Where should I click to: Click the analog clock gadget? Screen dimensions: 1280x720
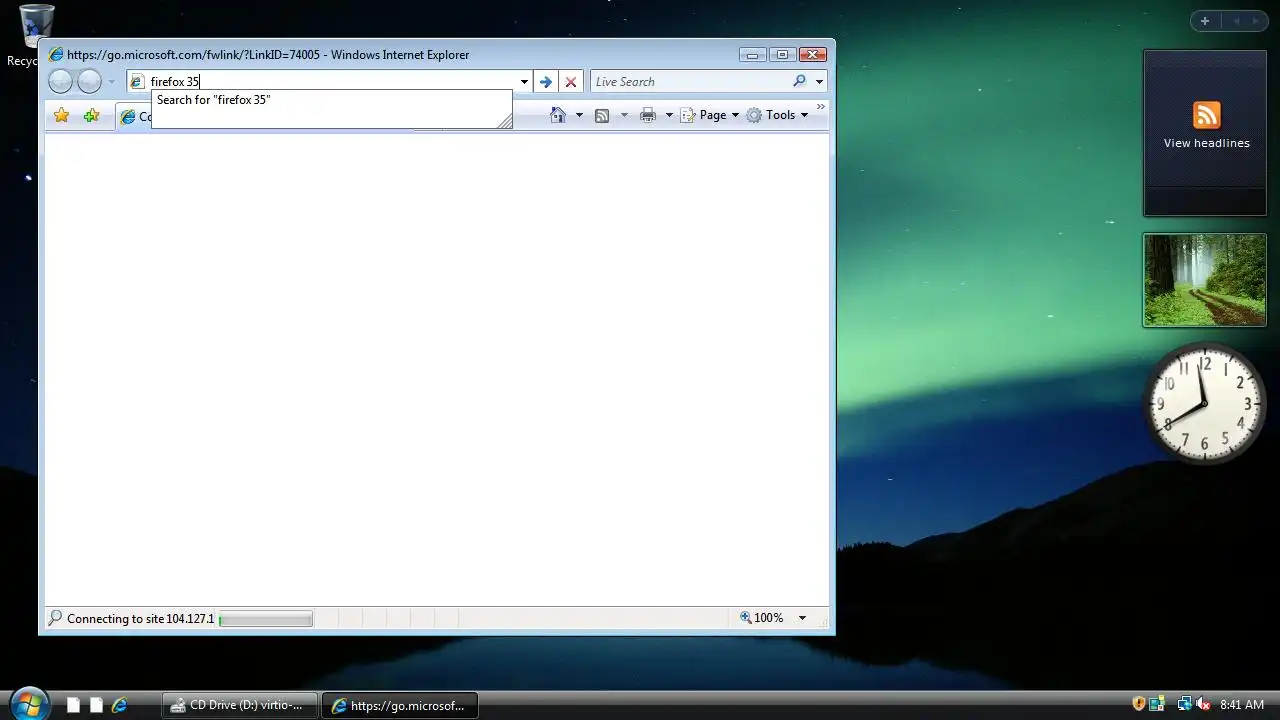1205,403
